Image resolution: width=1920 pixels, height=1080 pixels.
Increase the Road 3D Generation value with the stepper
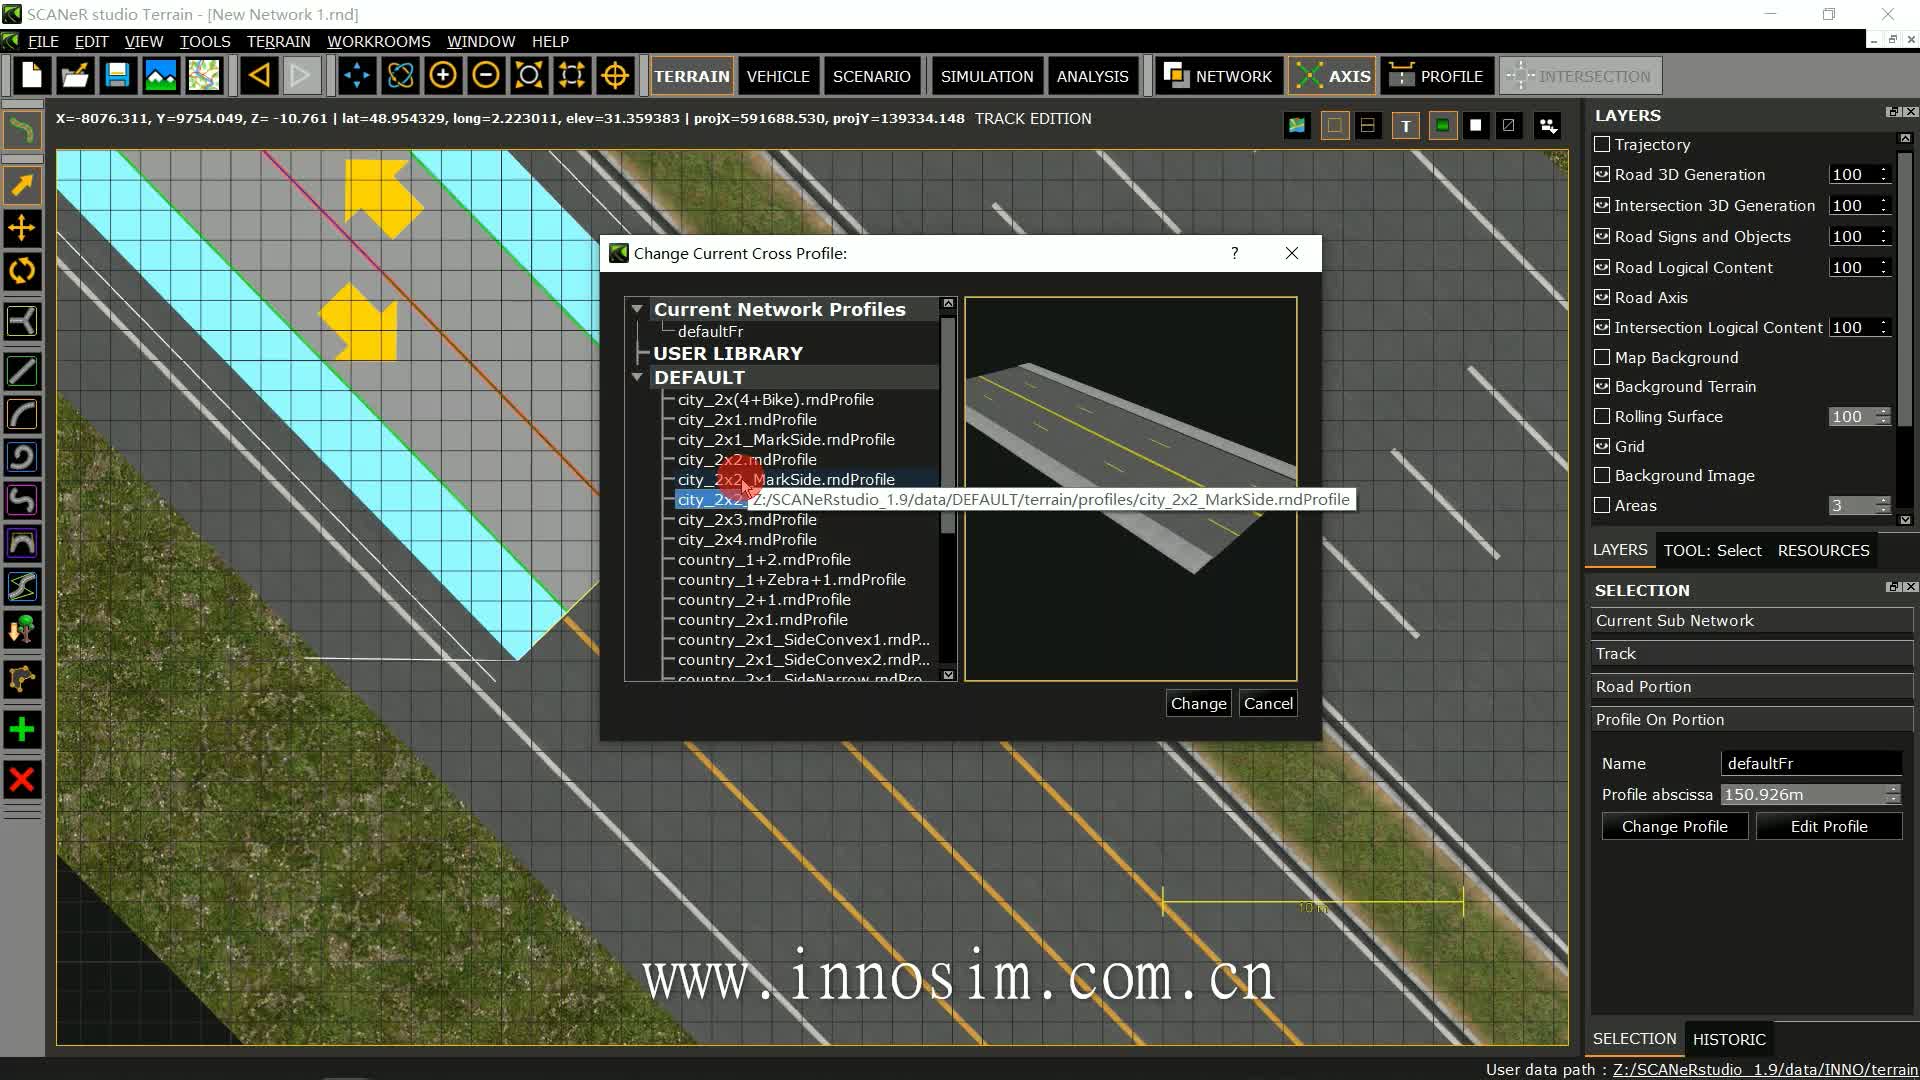[x=1884, y=169]
